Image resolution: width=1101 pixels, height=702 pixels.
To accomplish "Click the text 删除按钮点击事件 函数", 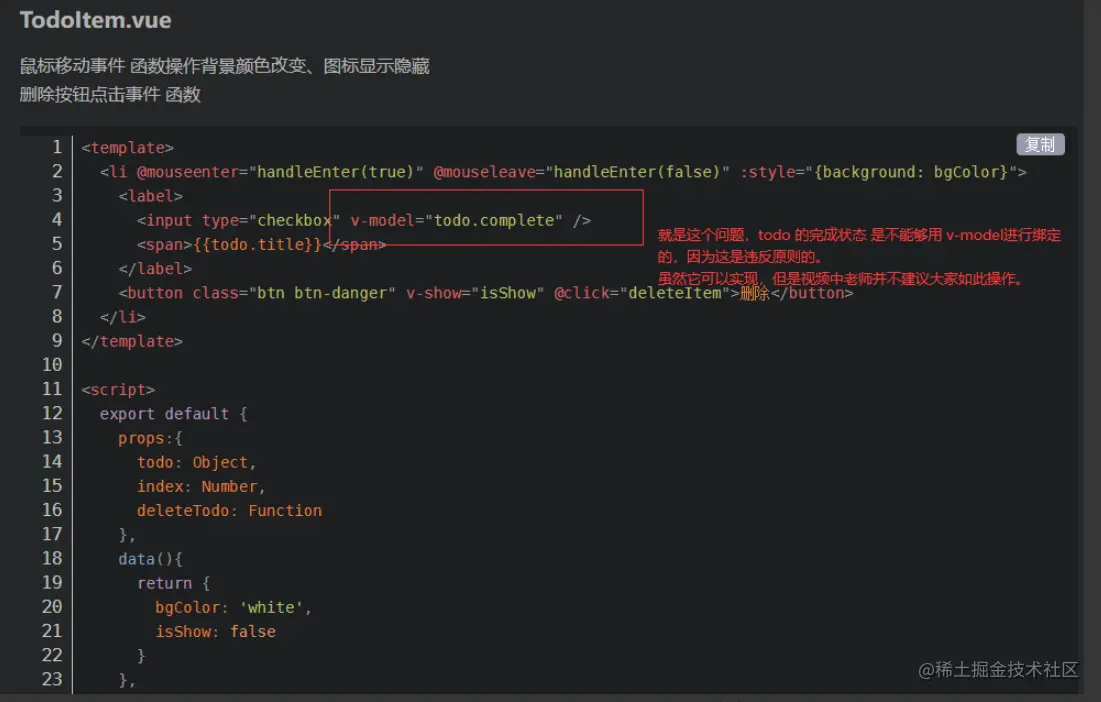I will 110,95.
